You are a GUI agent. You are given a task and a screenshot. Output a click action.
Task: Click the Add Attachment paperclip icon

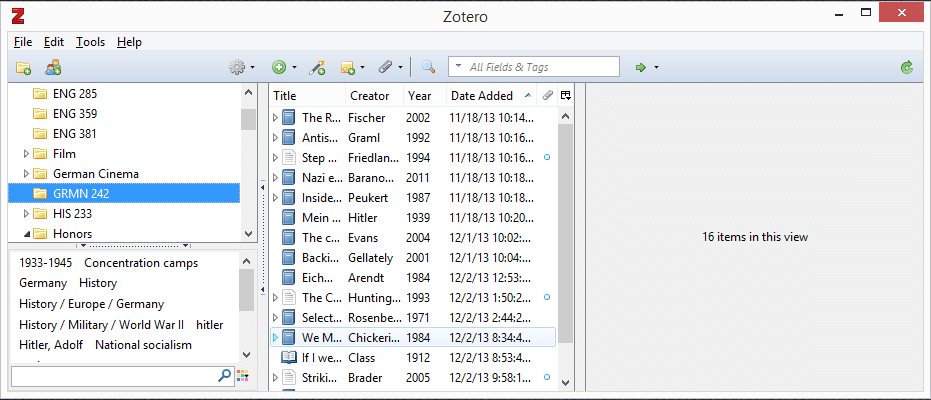point(385,67)
